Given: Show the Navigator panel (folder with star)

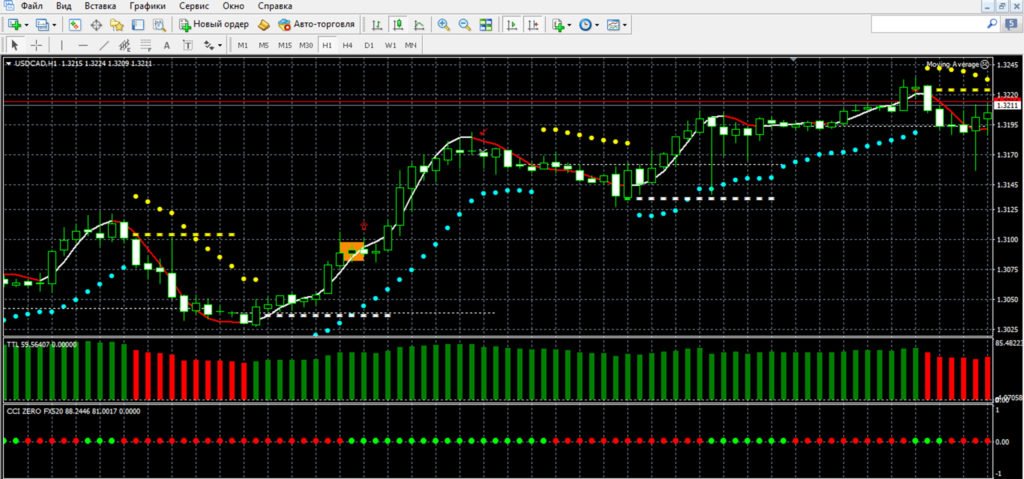Looking at the screenshot, I should point(117,25).
